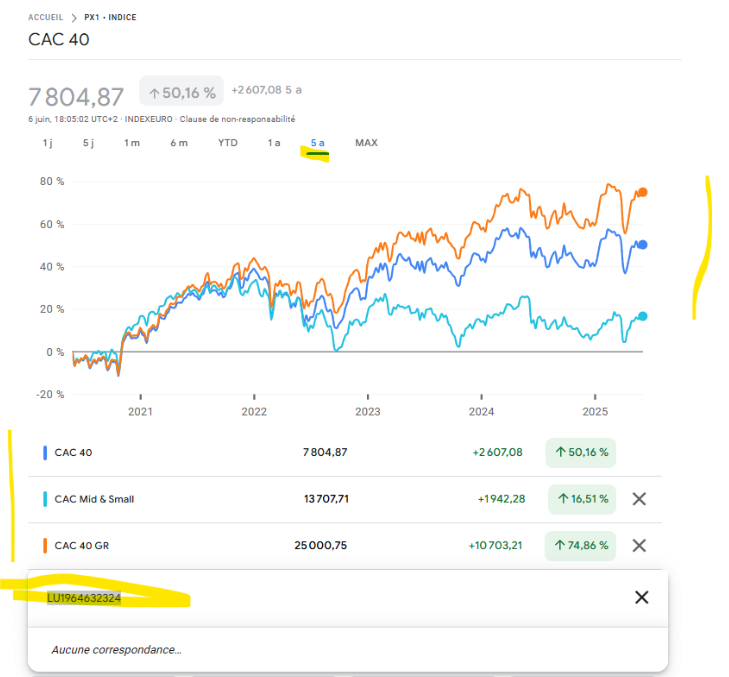Click the 2023 axis label
The image size is (729, 677).
368,412
